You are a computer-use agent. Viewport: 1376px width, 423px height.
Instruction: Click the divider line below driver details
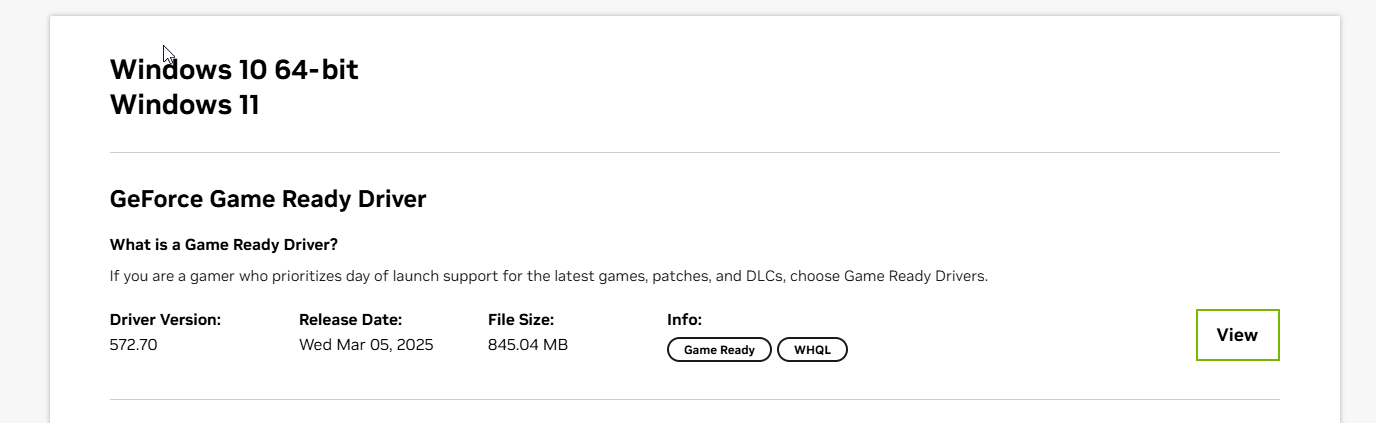pos(695,399)
